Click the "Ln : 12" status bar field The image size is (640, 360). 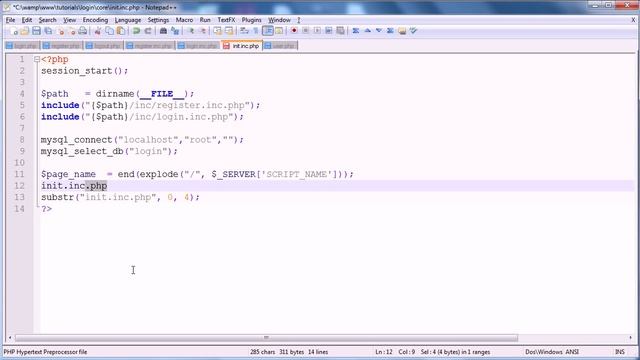point(384,352)
